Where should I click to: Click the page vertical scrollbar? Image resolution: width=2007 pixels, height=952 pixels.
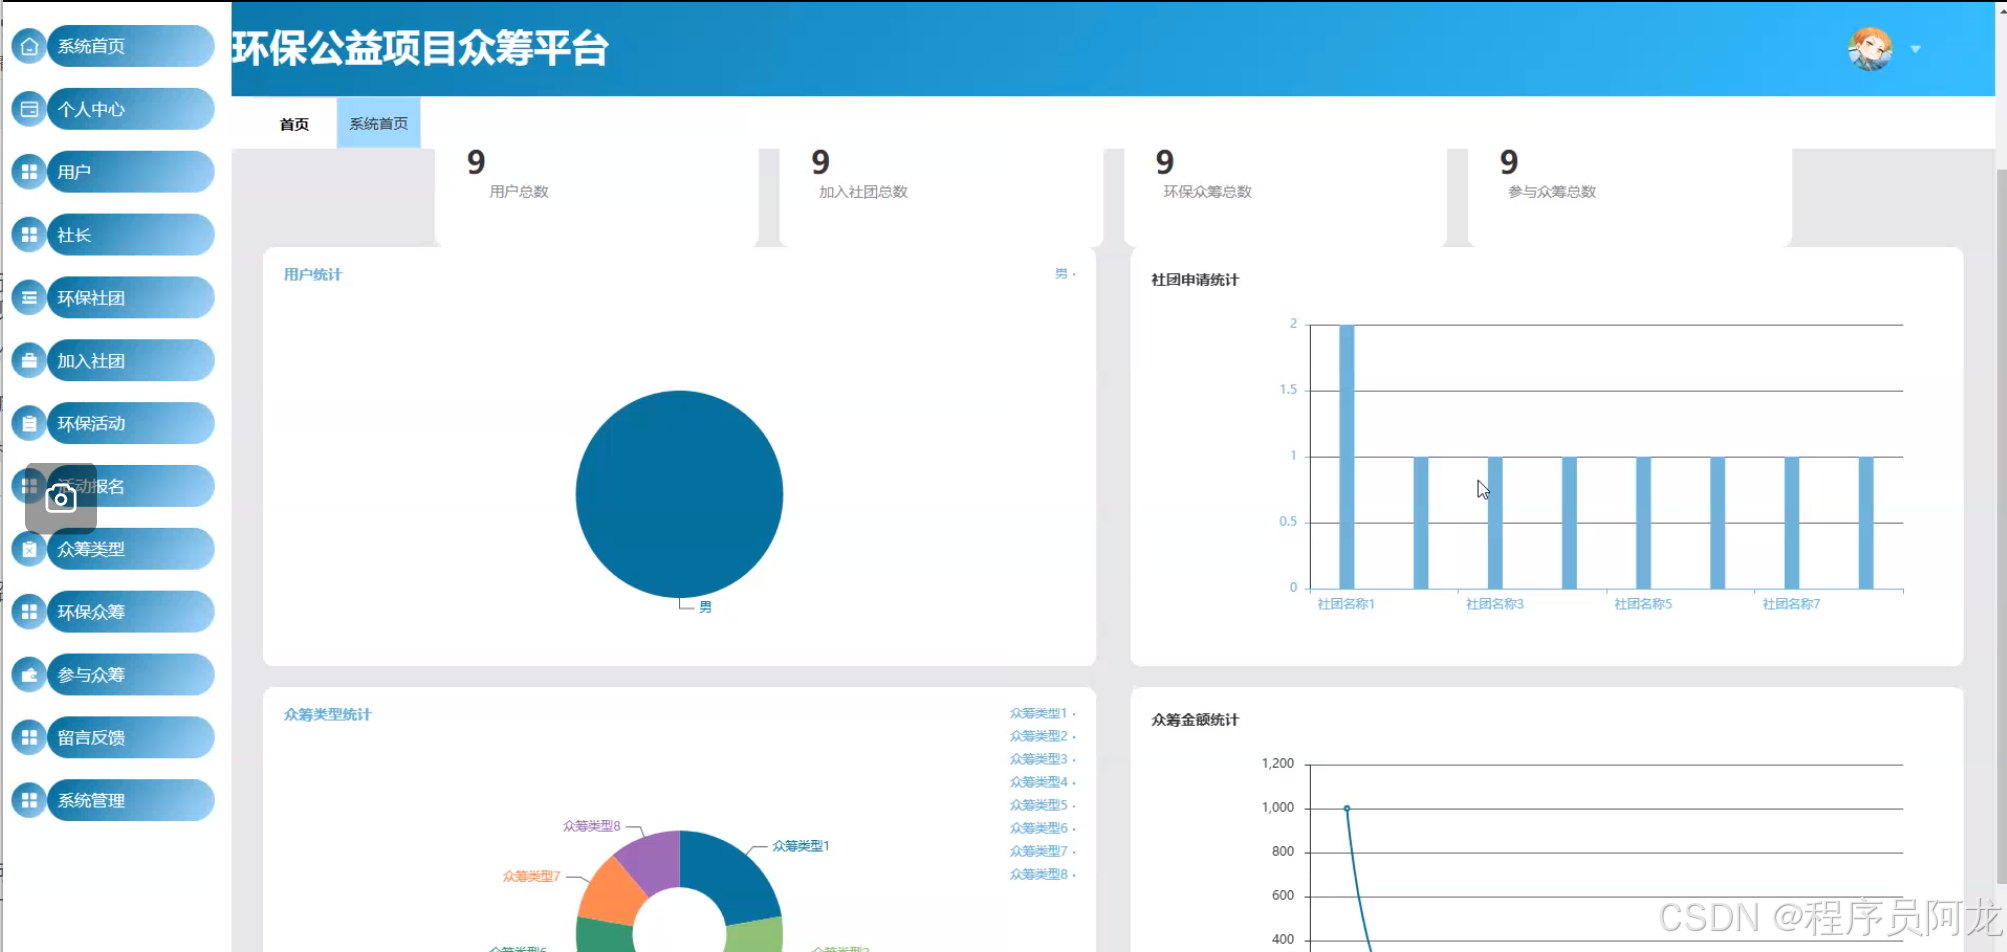pyautogui.click(x=2001, y=526)
